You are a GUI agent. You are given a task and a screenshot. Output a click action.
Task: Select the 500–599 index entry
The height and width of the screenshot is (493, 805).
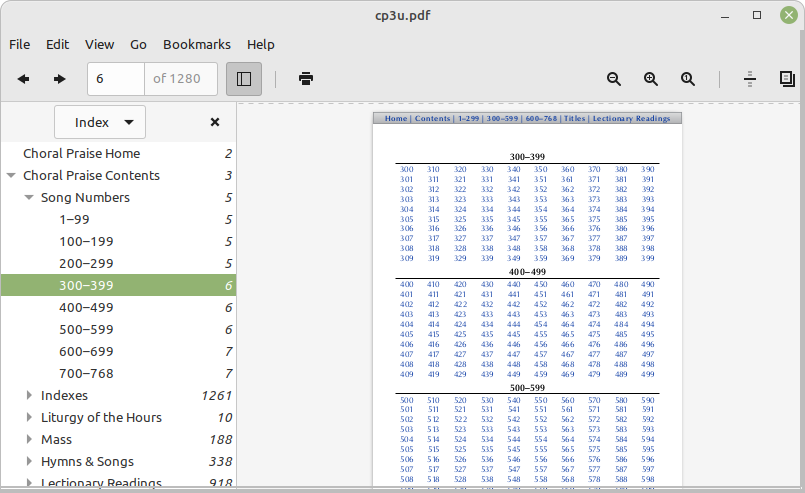click(86, 330)
